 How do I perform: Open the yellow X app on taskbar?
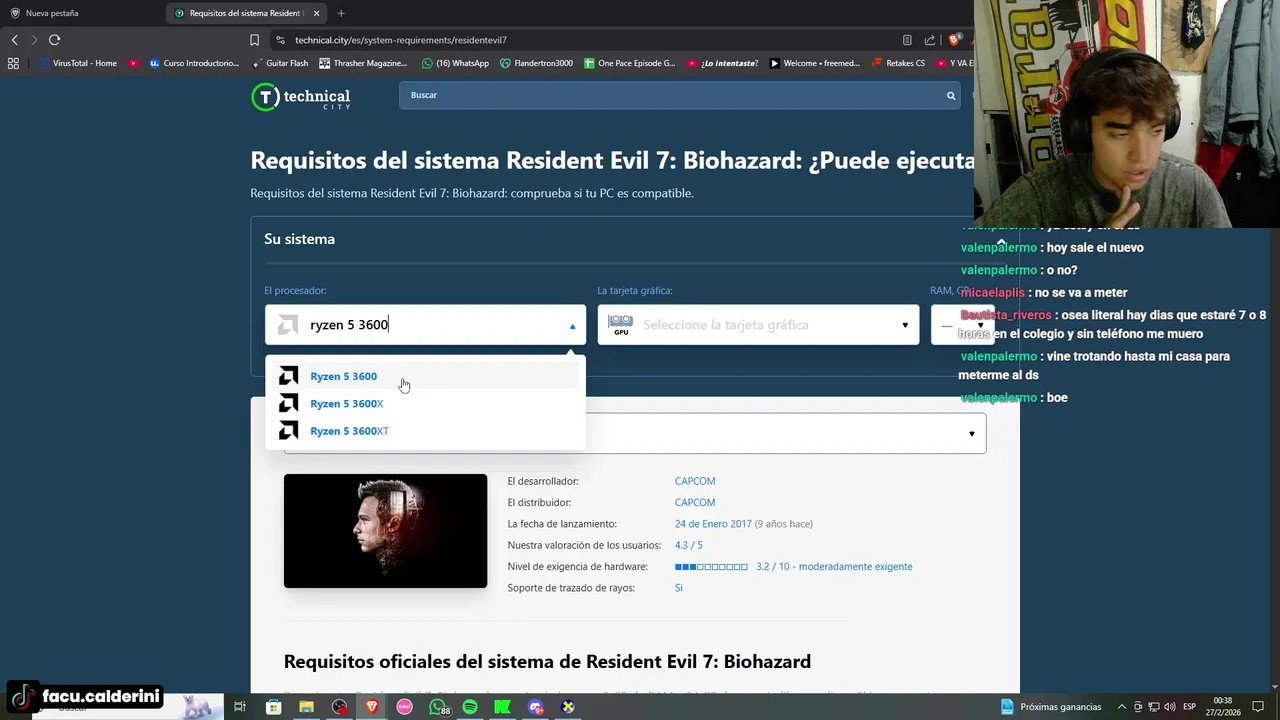coord(568,707)
